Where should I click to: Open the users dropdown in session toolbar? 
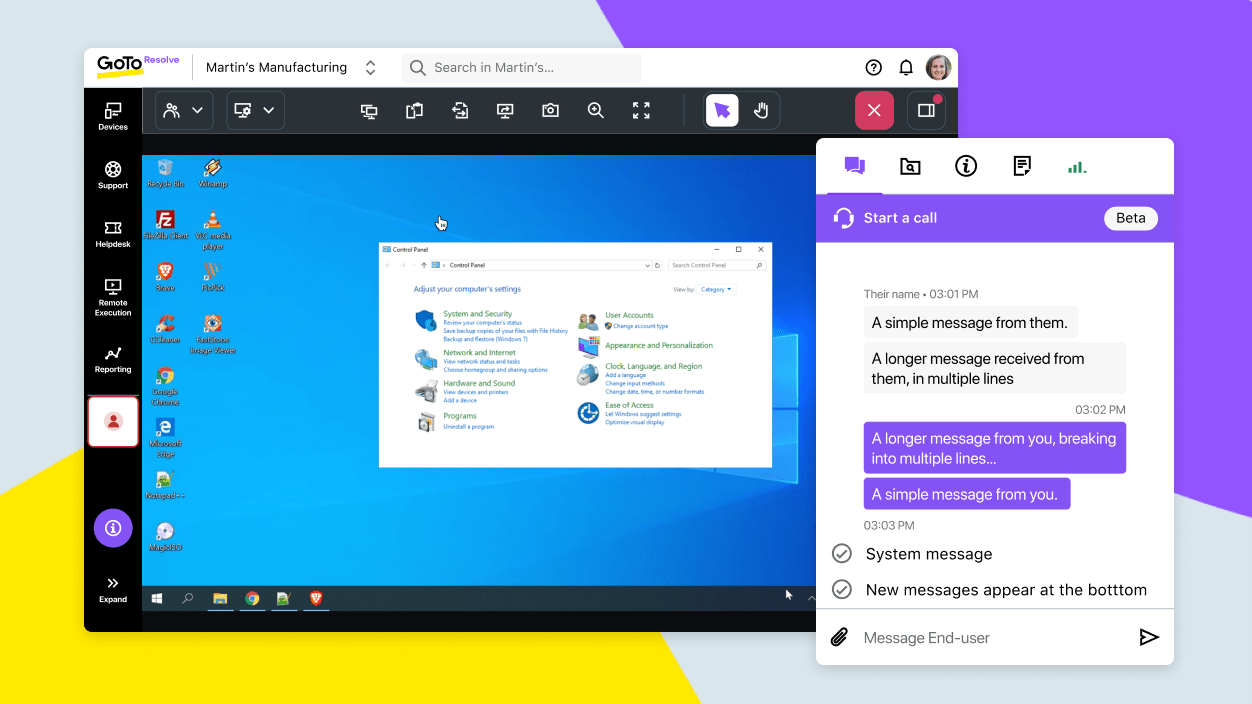184,111
